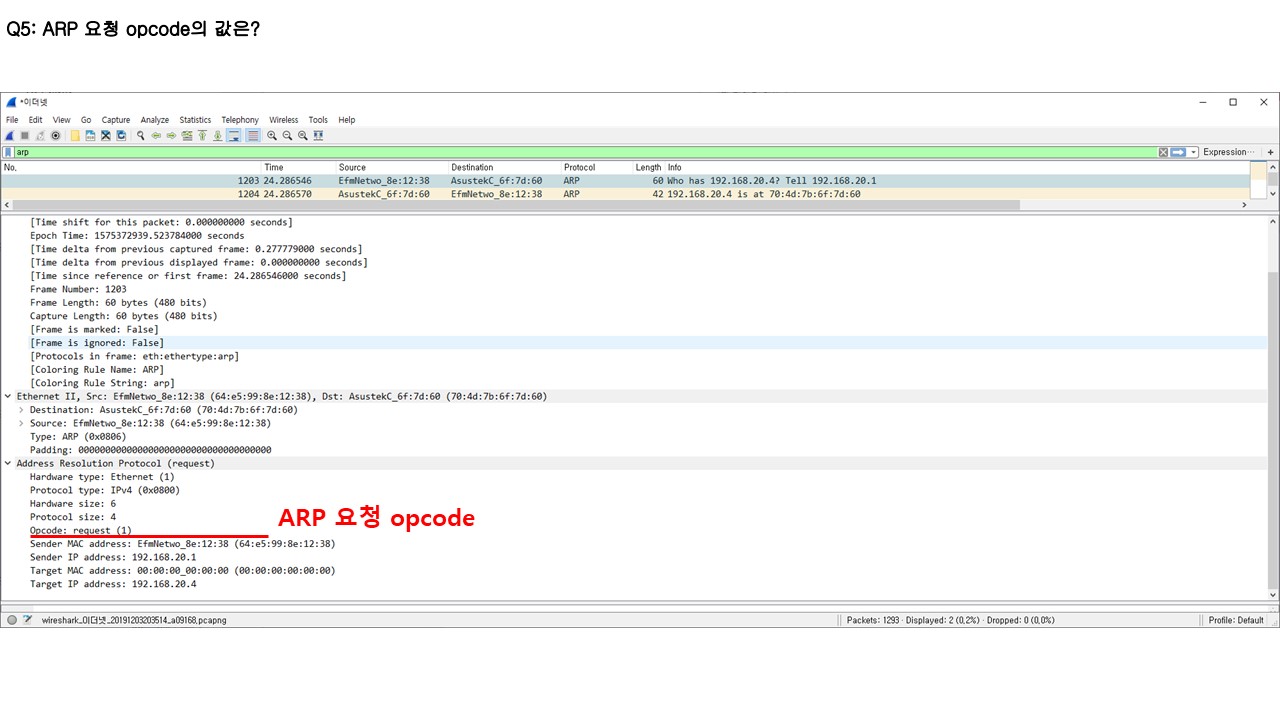Jump to the last packet
The height and width of the screenshot is (720, 1280).
[218, 135]
